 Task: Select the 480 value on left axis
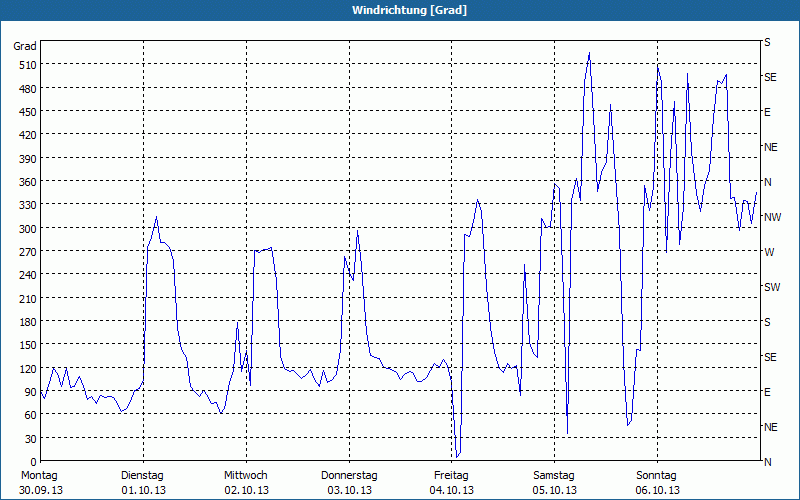coord(28,89)
